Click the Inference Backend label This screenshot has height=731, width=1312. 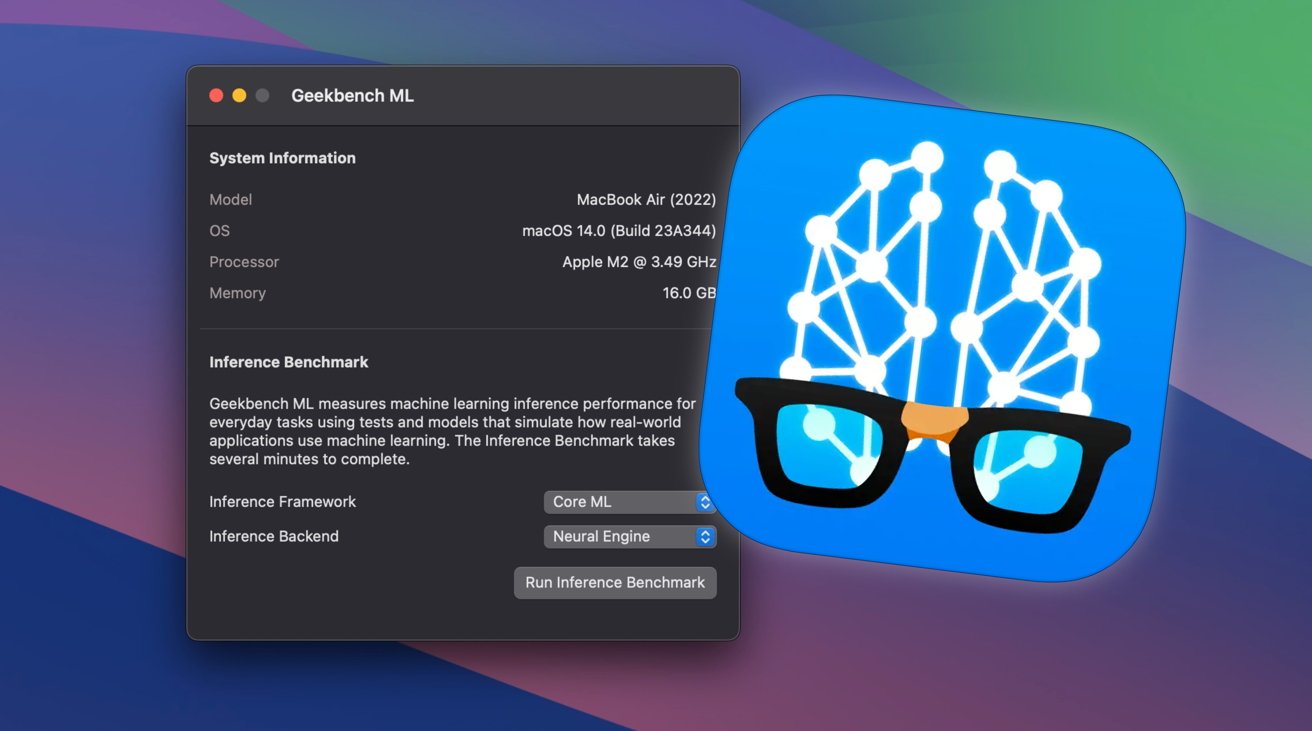point(273,537)
